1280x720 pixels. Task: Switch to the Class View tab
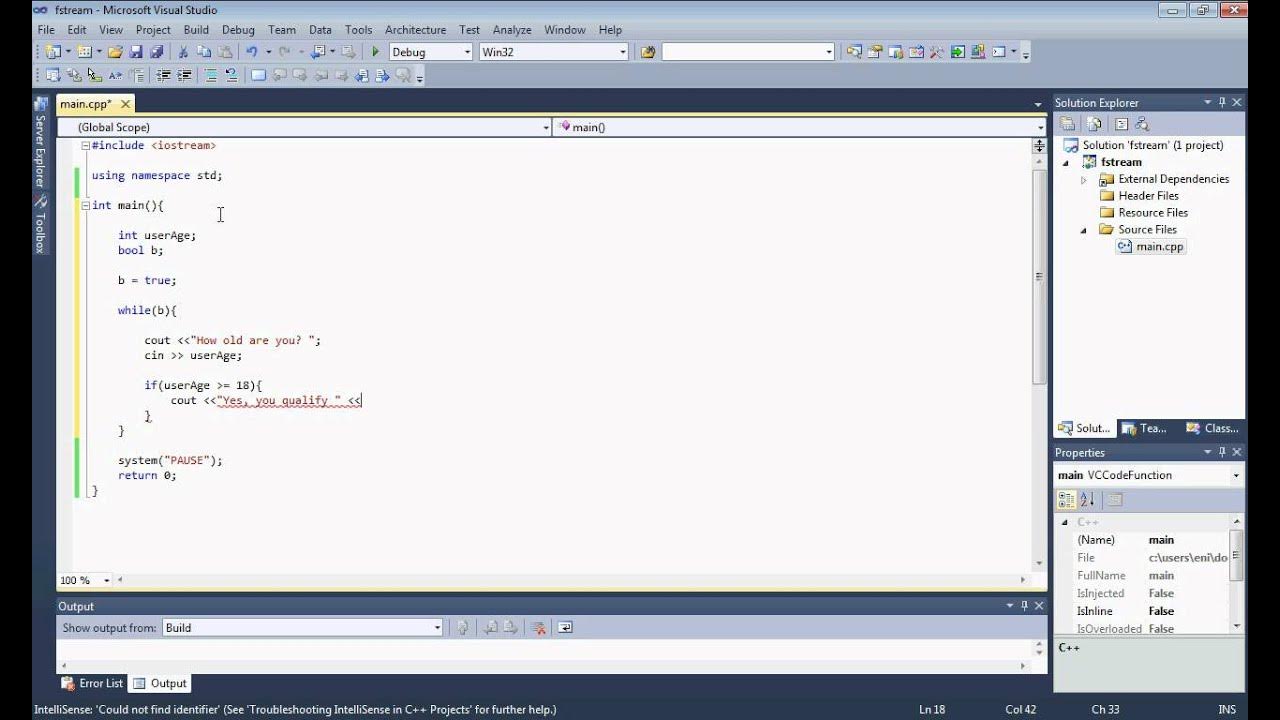pos(1213,428)
